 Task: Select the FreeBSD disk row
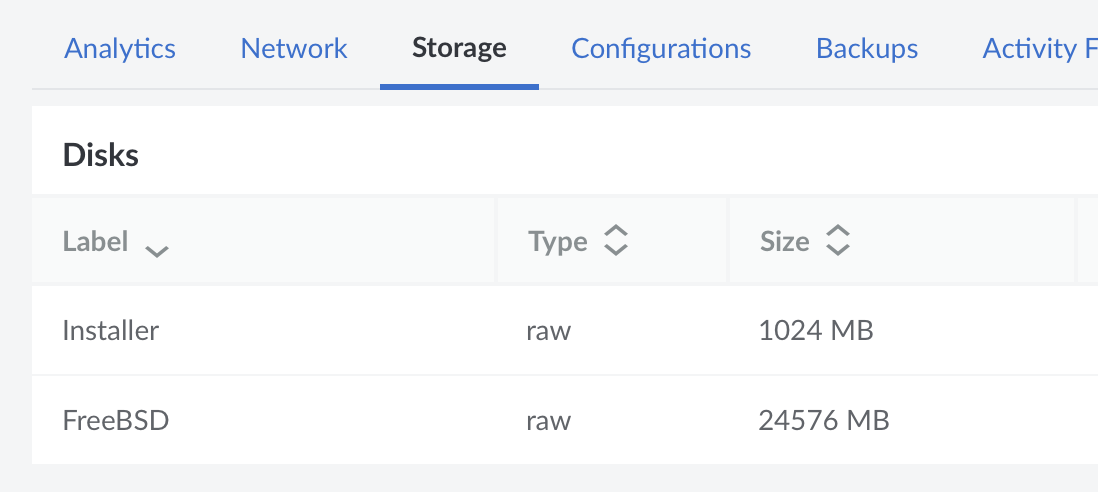(116, 420)
